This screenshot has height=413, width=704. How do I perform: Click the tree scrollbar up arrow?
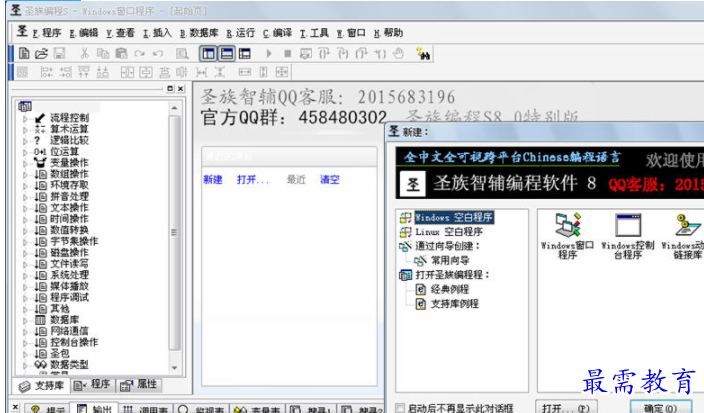coord(174,108)
